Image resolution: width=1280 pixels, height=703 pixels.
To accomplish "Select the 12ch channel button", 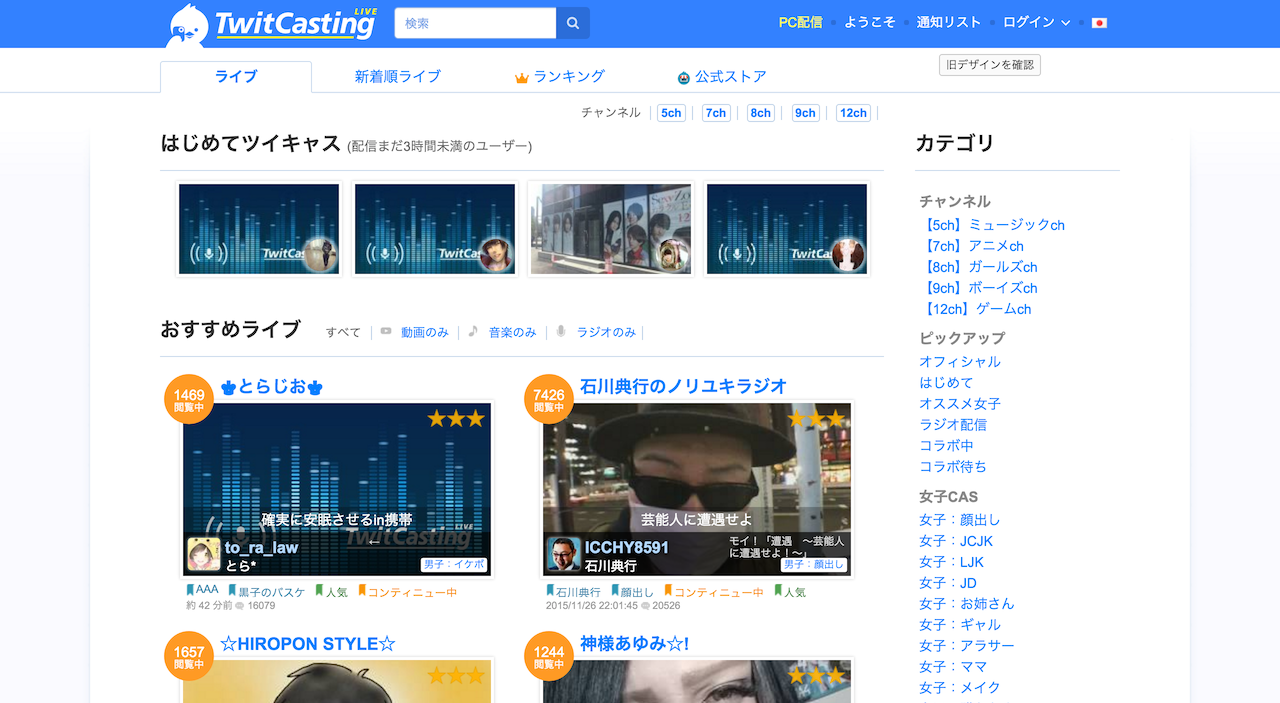I will [x=853, y=113].
